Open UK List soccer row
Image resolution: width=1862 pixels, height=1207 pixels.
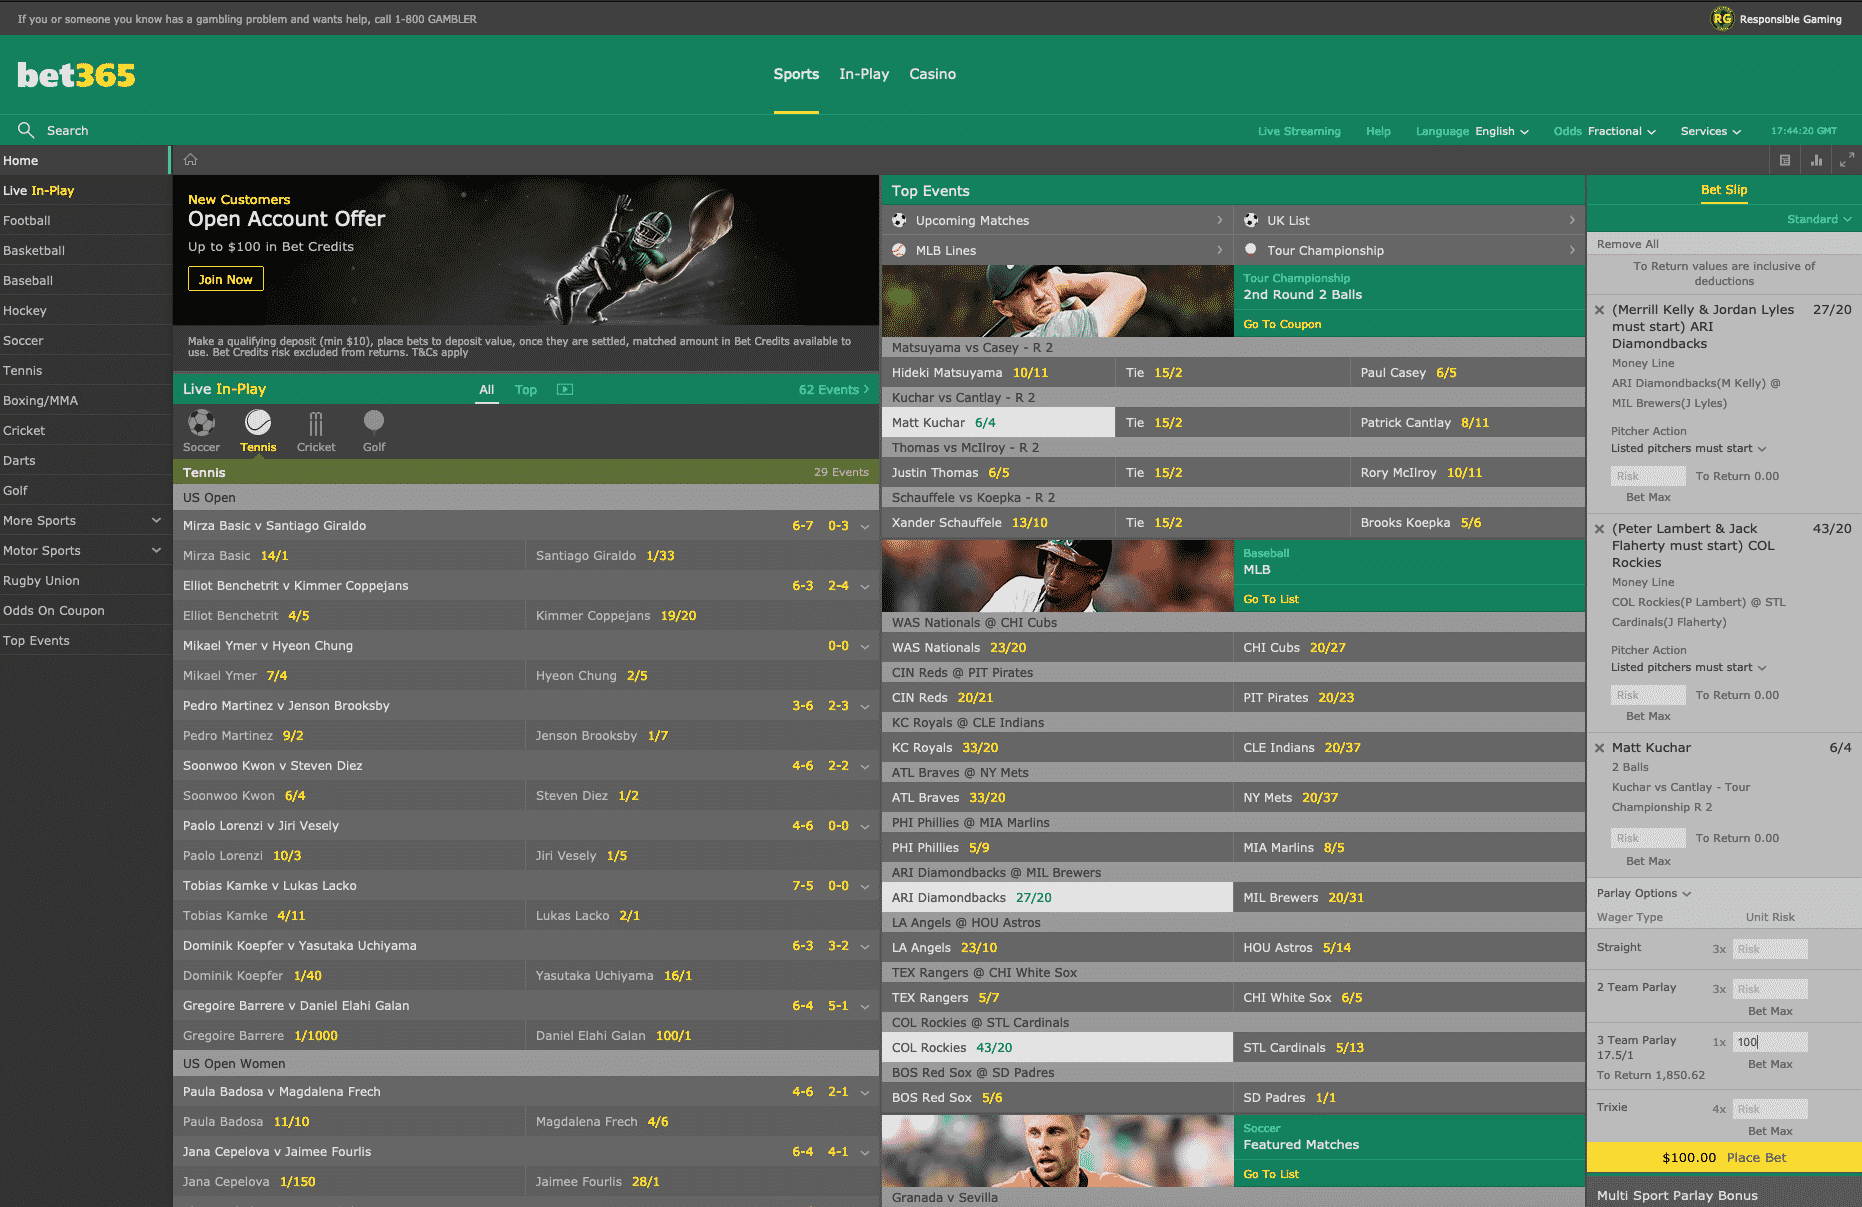coord(1409,220)
